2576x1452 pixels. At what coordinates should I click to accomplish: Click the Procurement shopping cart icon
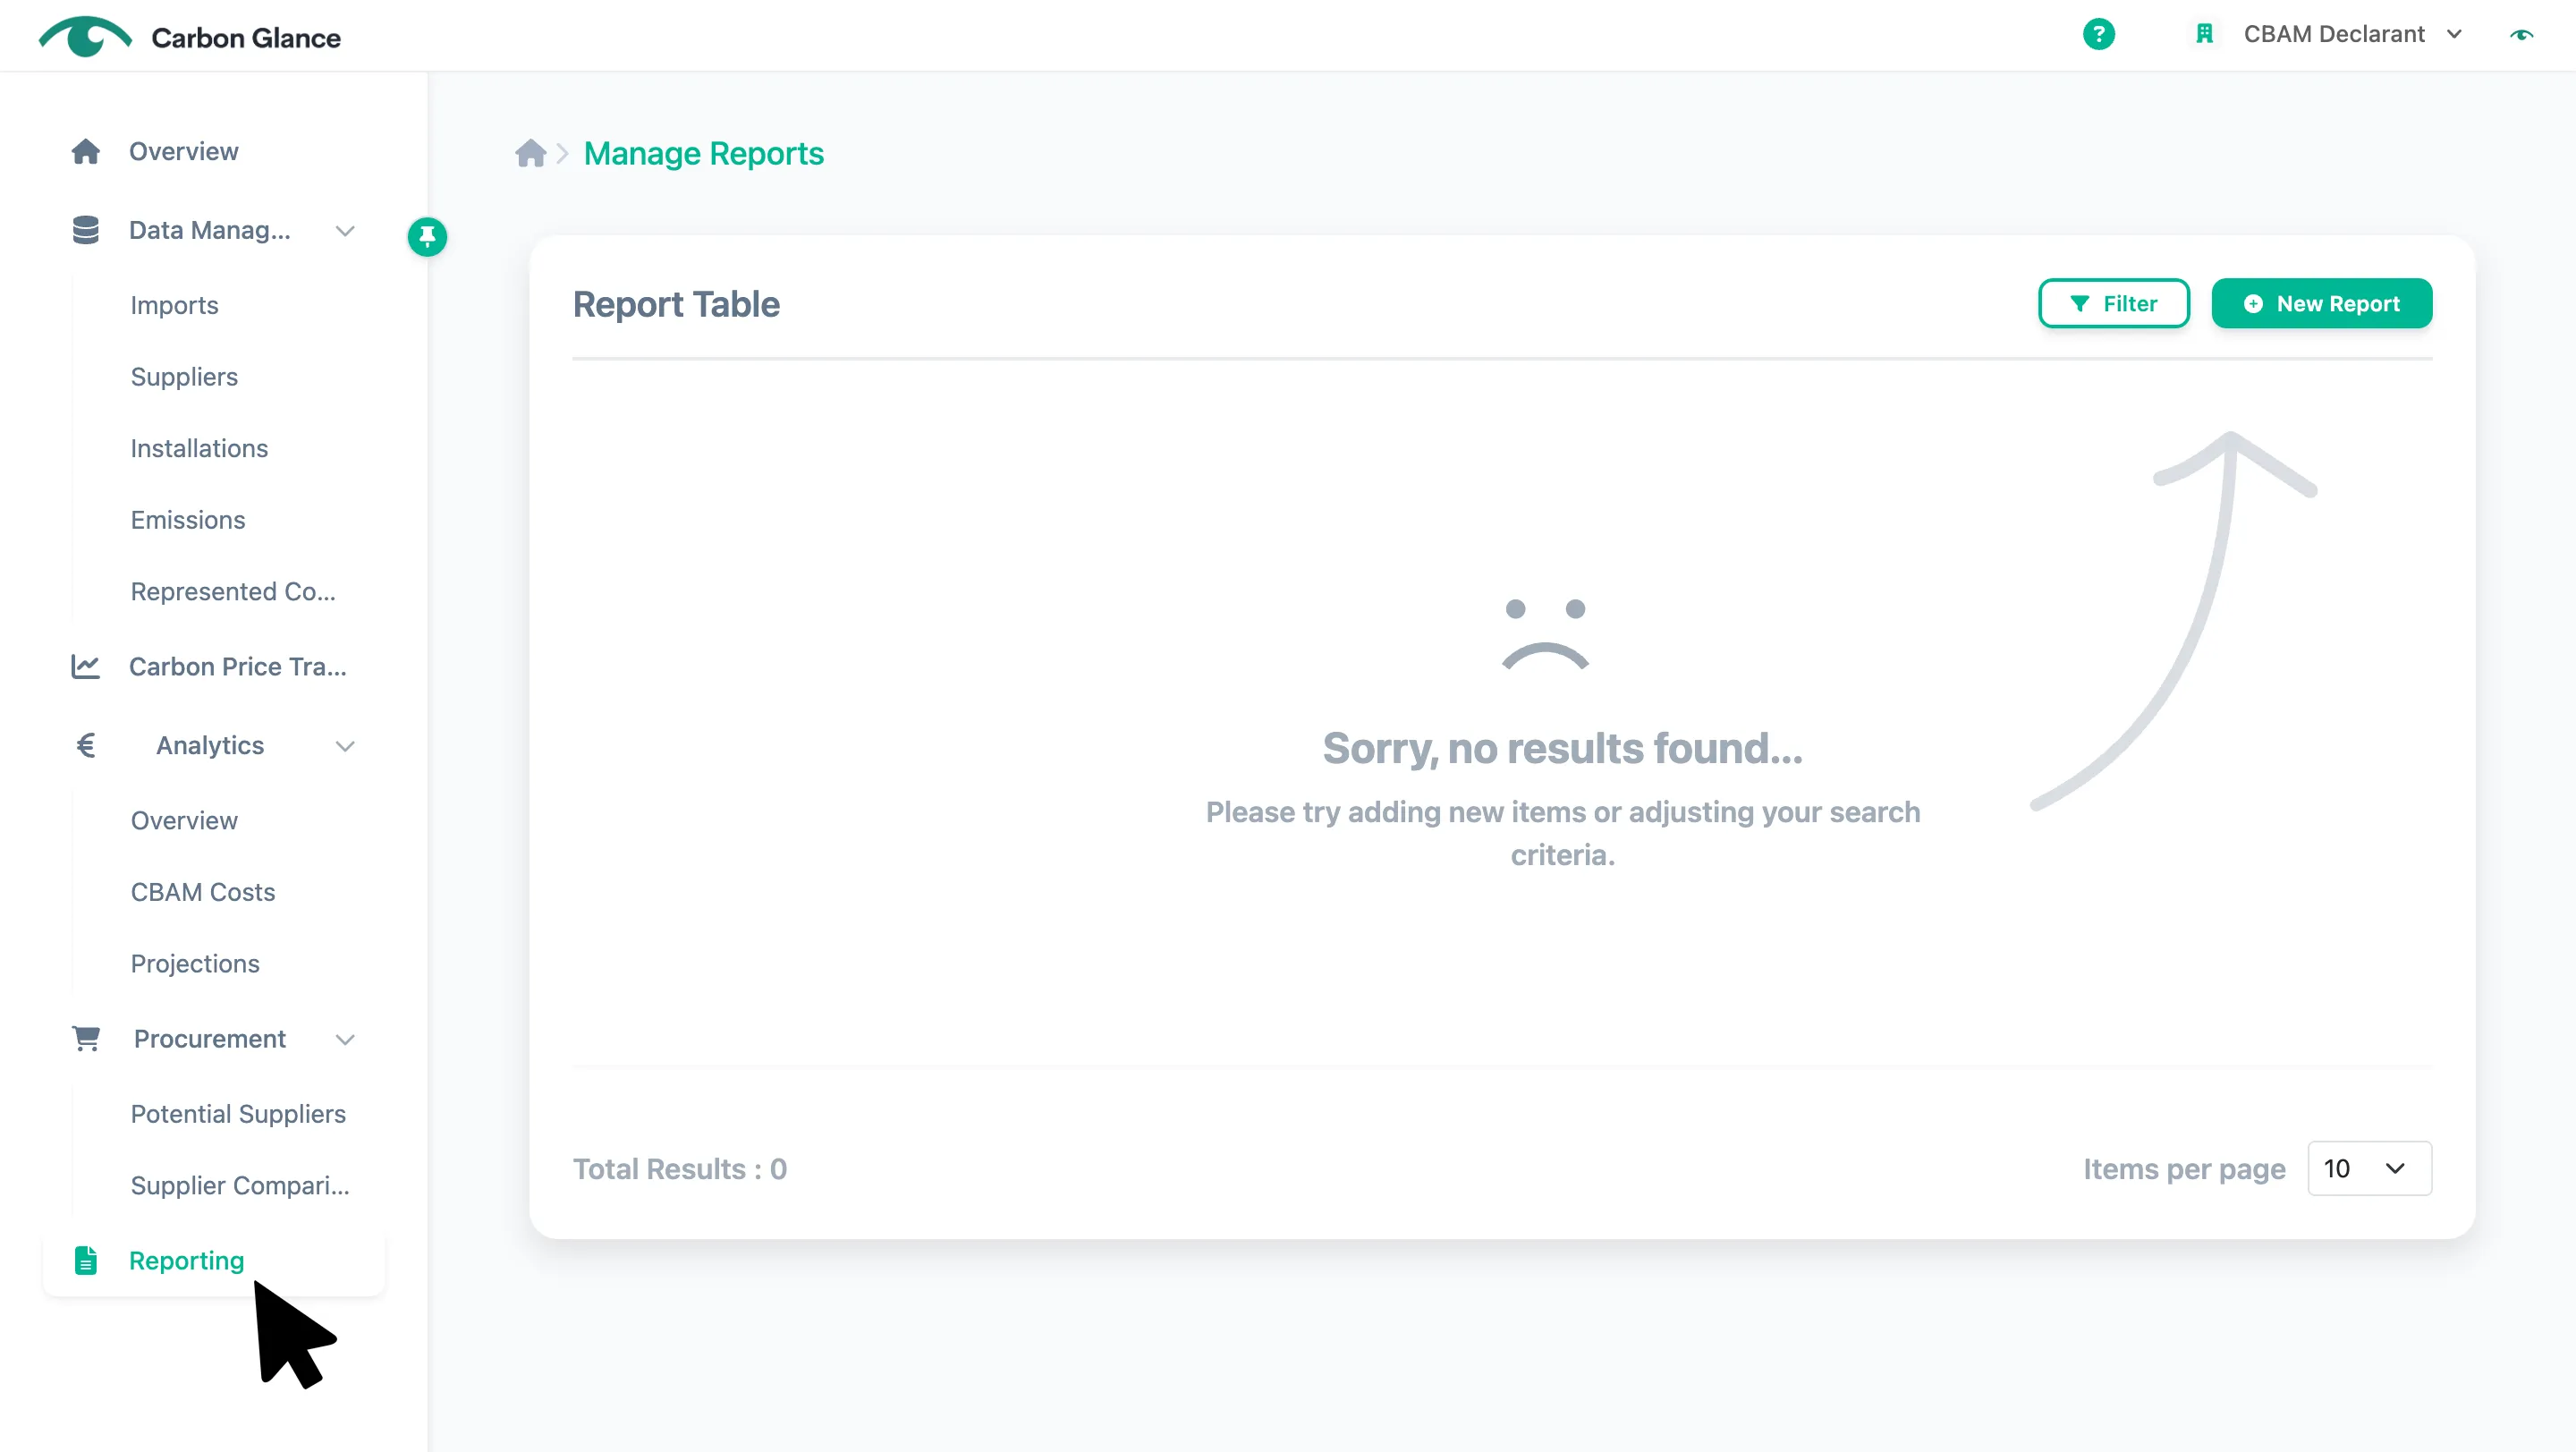pyautogui.click(x=86, y=1038)
